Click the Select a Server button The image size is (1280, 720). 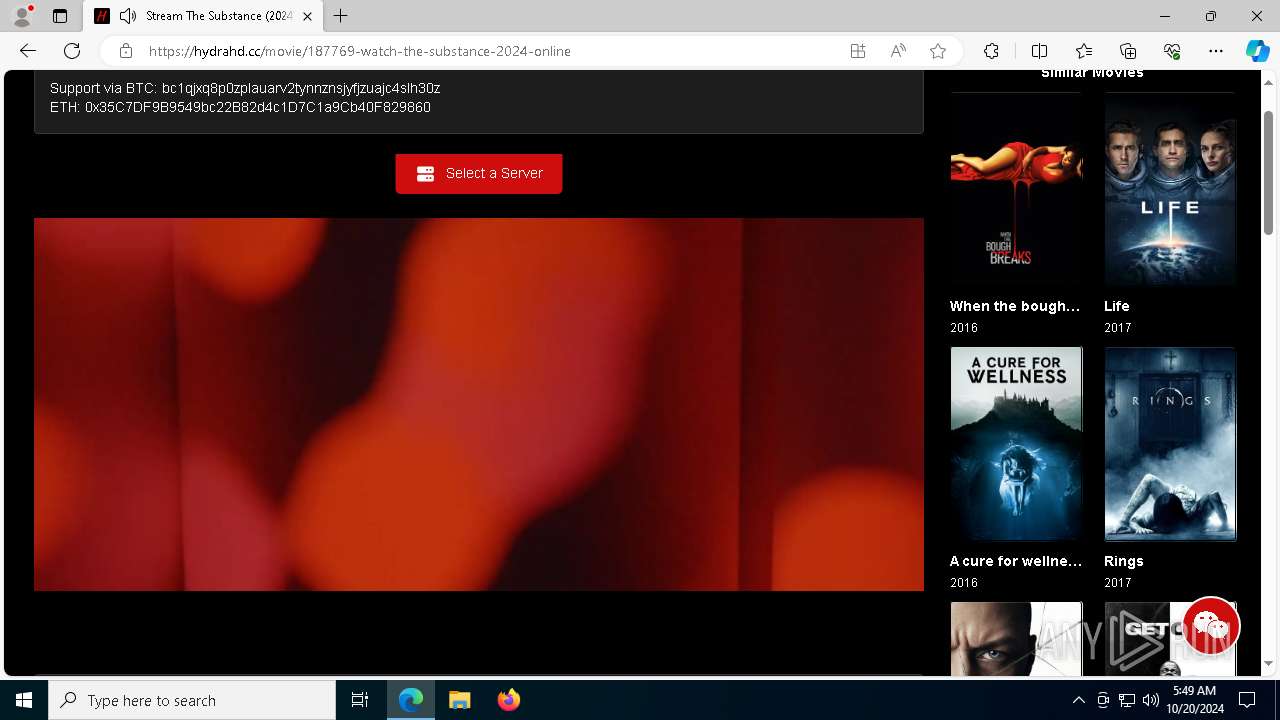(478, 173)
